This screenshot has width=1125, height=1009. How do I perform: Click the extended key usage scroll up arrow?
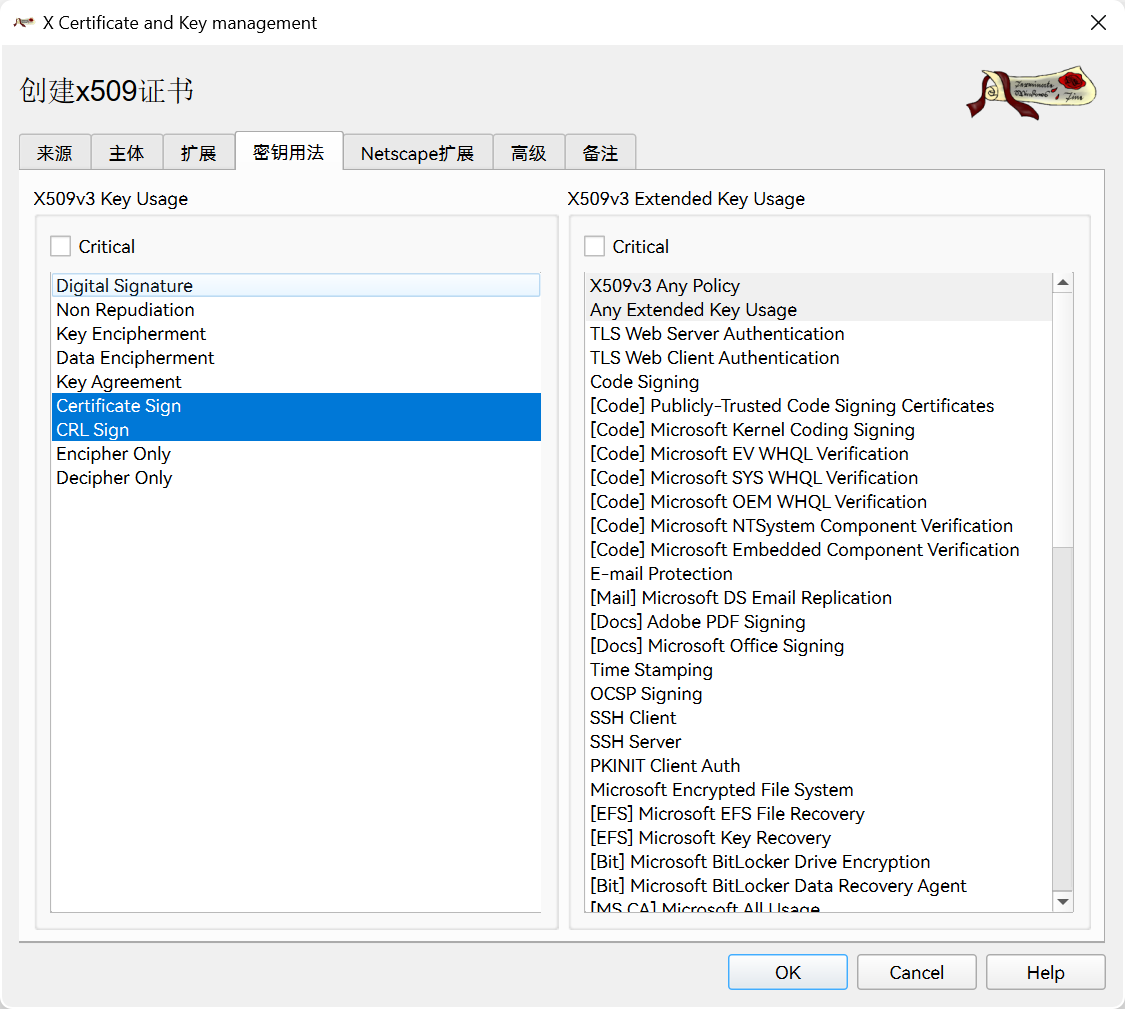1063,283
